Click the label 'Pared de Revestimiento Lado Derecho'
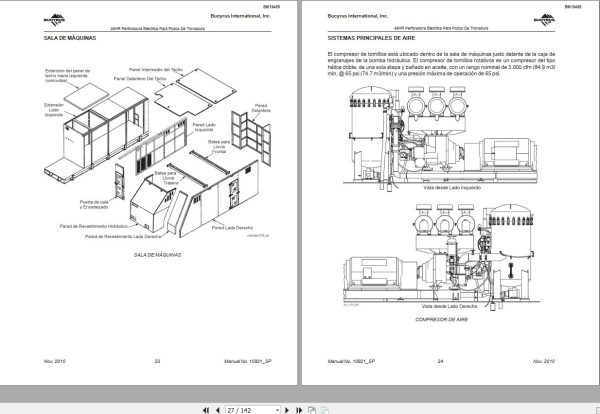The width and height of the screenshot is (600, 414). (x=123, y=236)
